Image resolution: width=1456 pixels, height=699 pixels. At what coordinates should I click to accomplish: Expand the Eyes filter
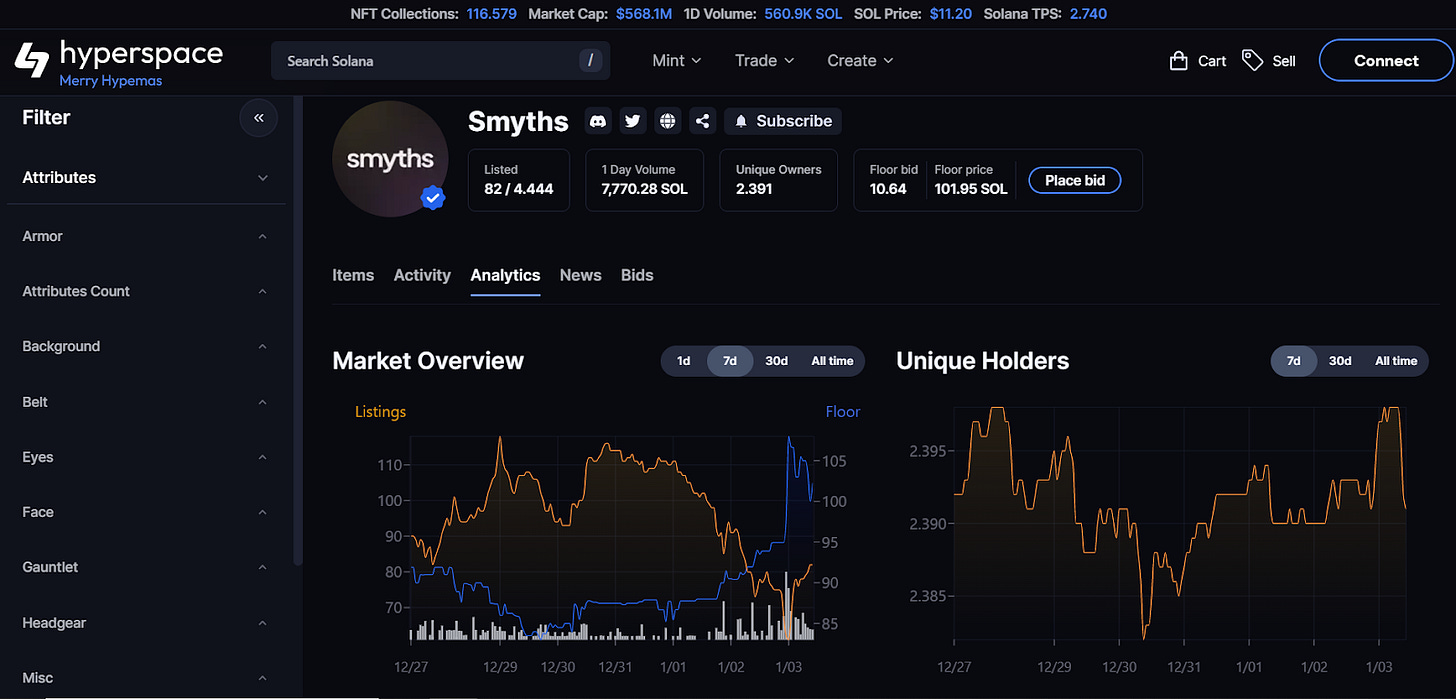[x=146, y=457]
